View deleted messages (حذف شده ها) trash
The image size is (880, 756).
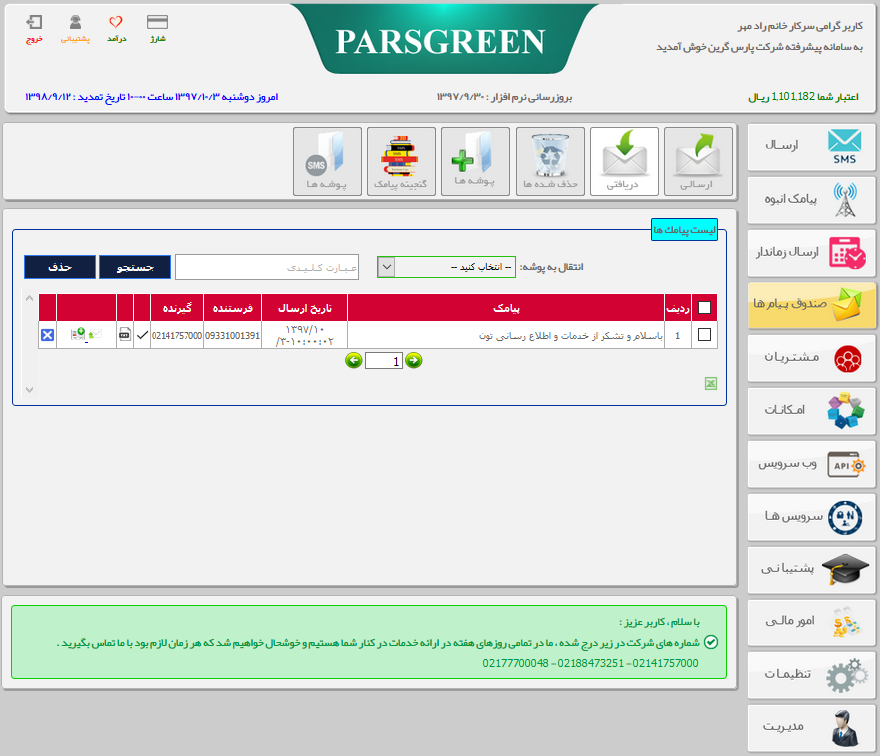click(550, 160)
